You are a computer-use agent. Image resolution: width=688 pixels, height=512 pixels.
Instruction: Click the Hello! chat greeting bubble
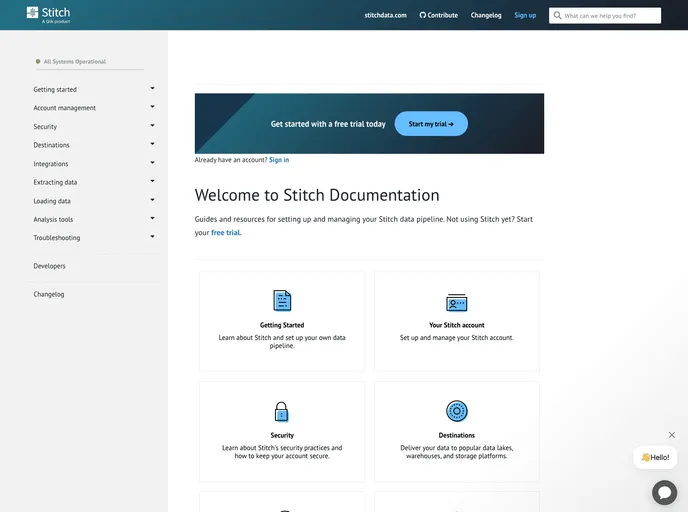(655, 457)
